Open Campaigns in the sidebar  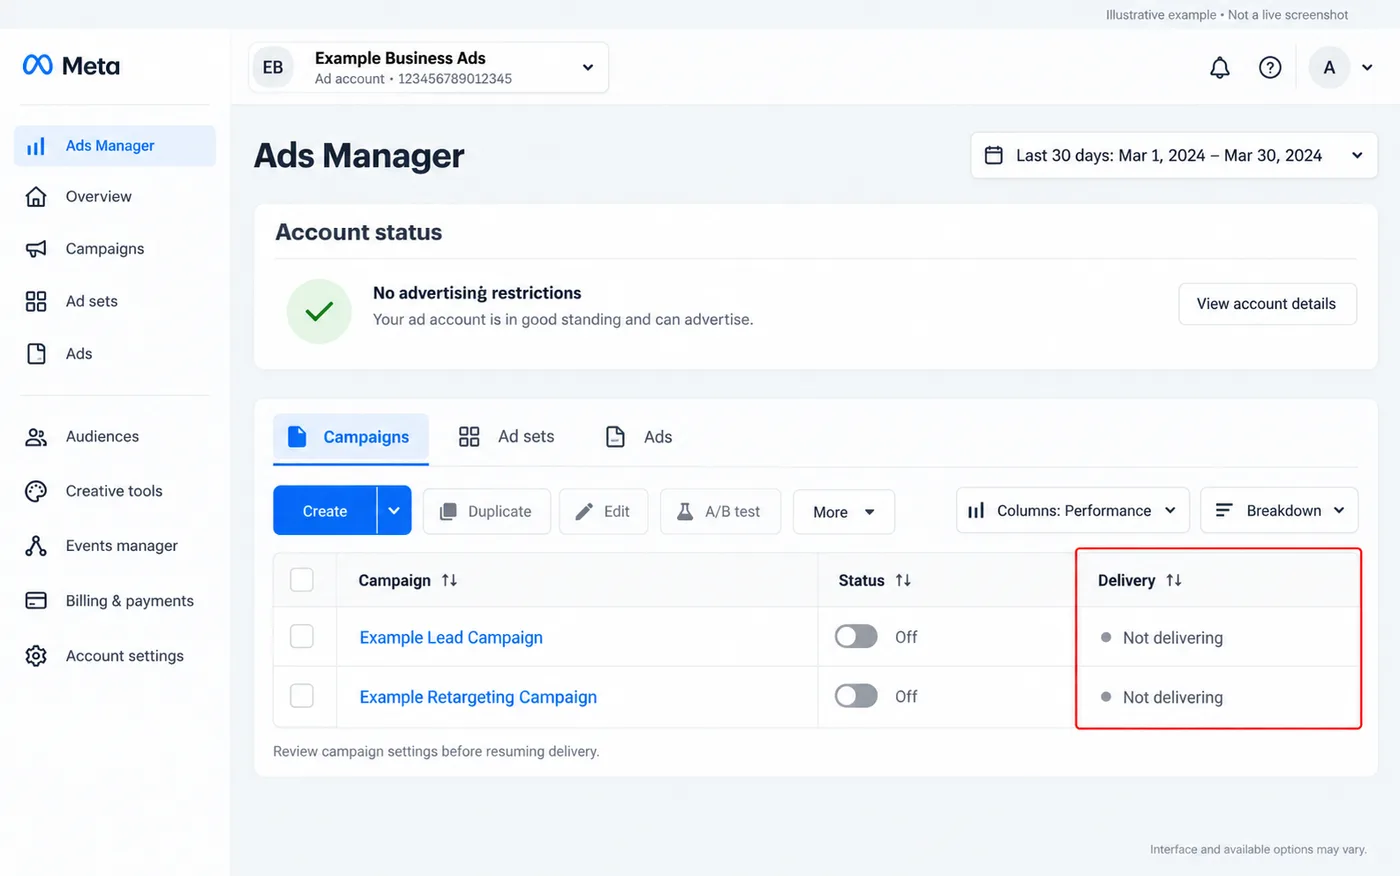104,249
